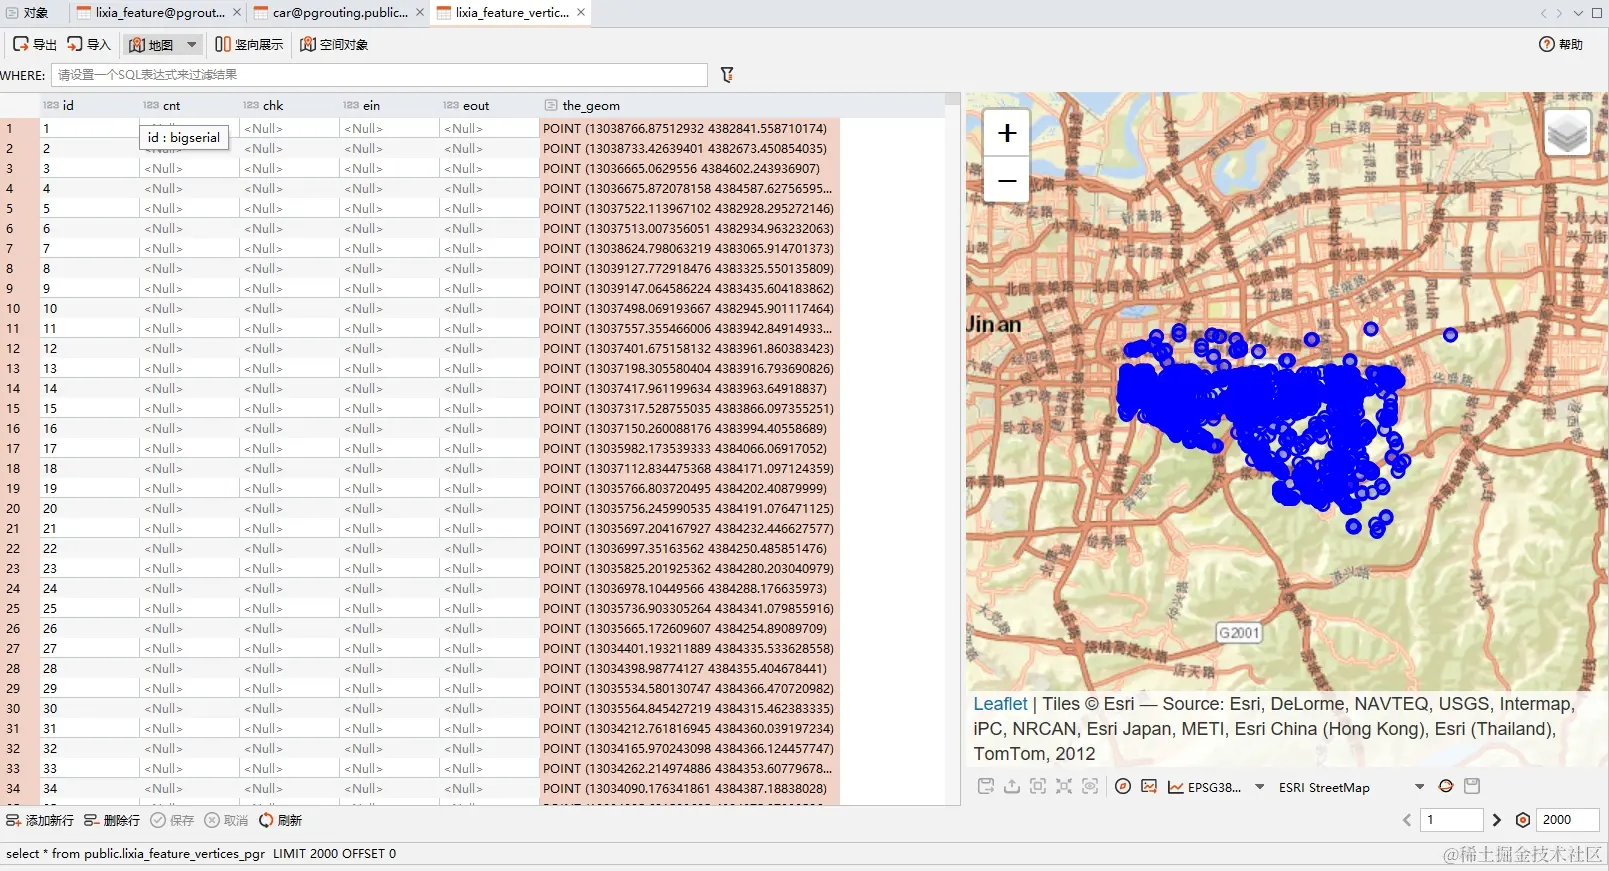Click 刷新 refresh button
The image size is (1609, 871).
tap(280, 820)
